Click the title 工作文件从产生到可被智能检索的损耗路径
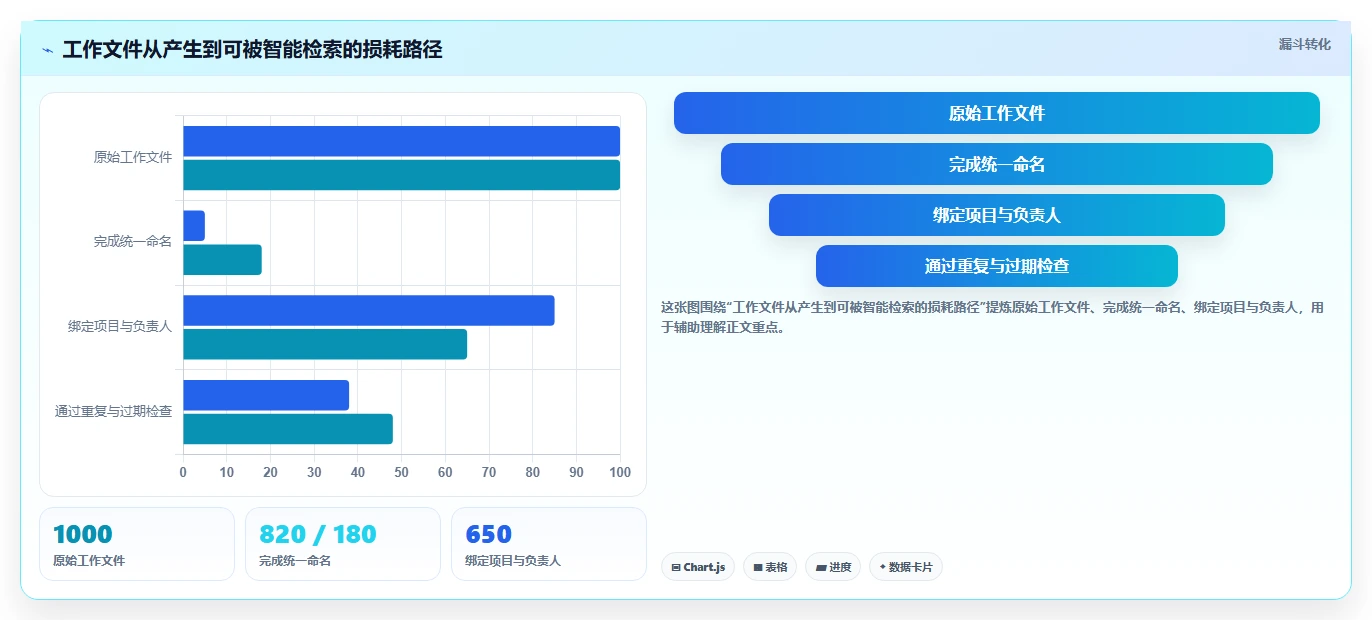1372x620 pixels. coord(253,50)
